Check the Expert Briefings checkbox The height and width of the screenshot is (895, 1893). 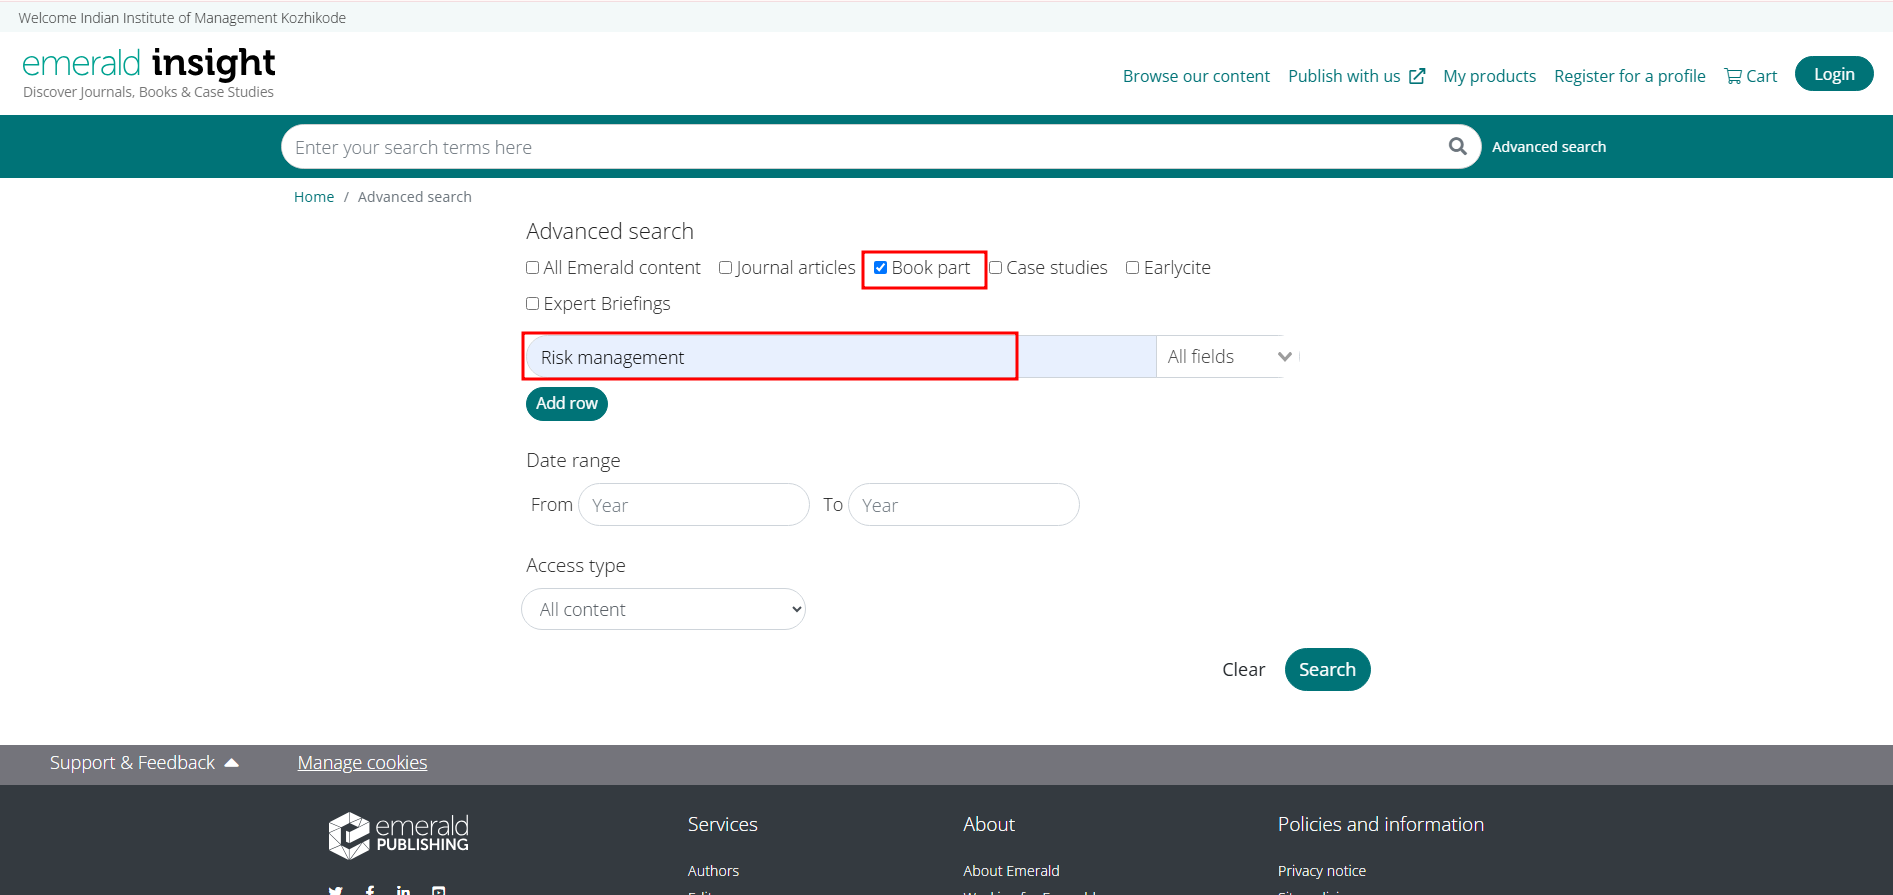coord(533,304)
